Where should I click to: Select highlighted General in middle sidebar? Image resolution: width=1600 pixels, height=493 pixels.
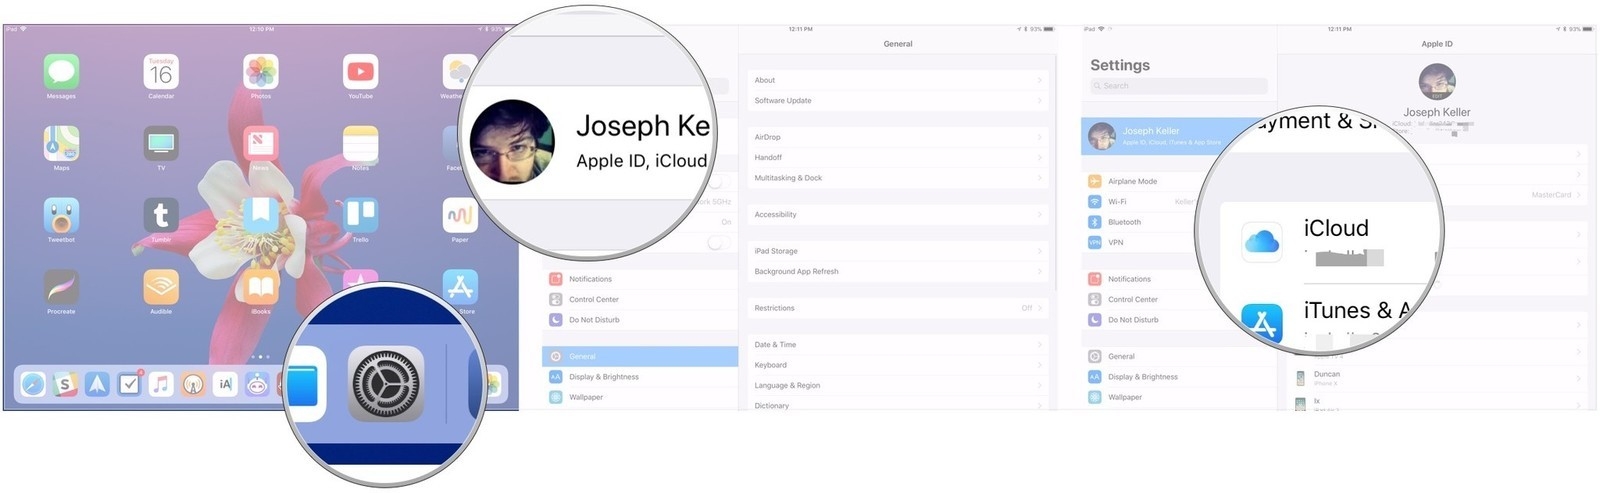pyautogui.click(x=640, y=356)
